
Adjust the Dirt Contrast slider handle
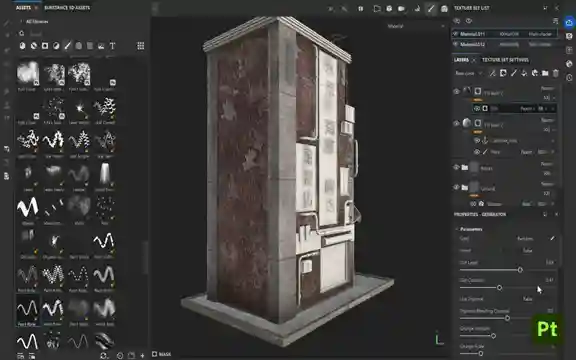pyautogui.click(x=499, y=288)
